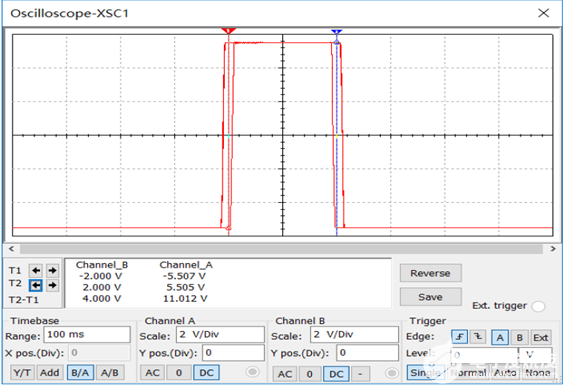The image size is (563, 385).
Task: Click the red T1 cursor marker
Action: [228, 31]
